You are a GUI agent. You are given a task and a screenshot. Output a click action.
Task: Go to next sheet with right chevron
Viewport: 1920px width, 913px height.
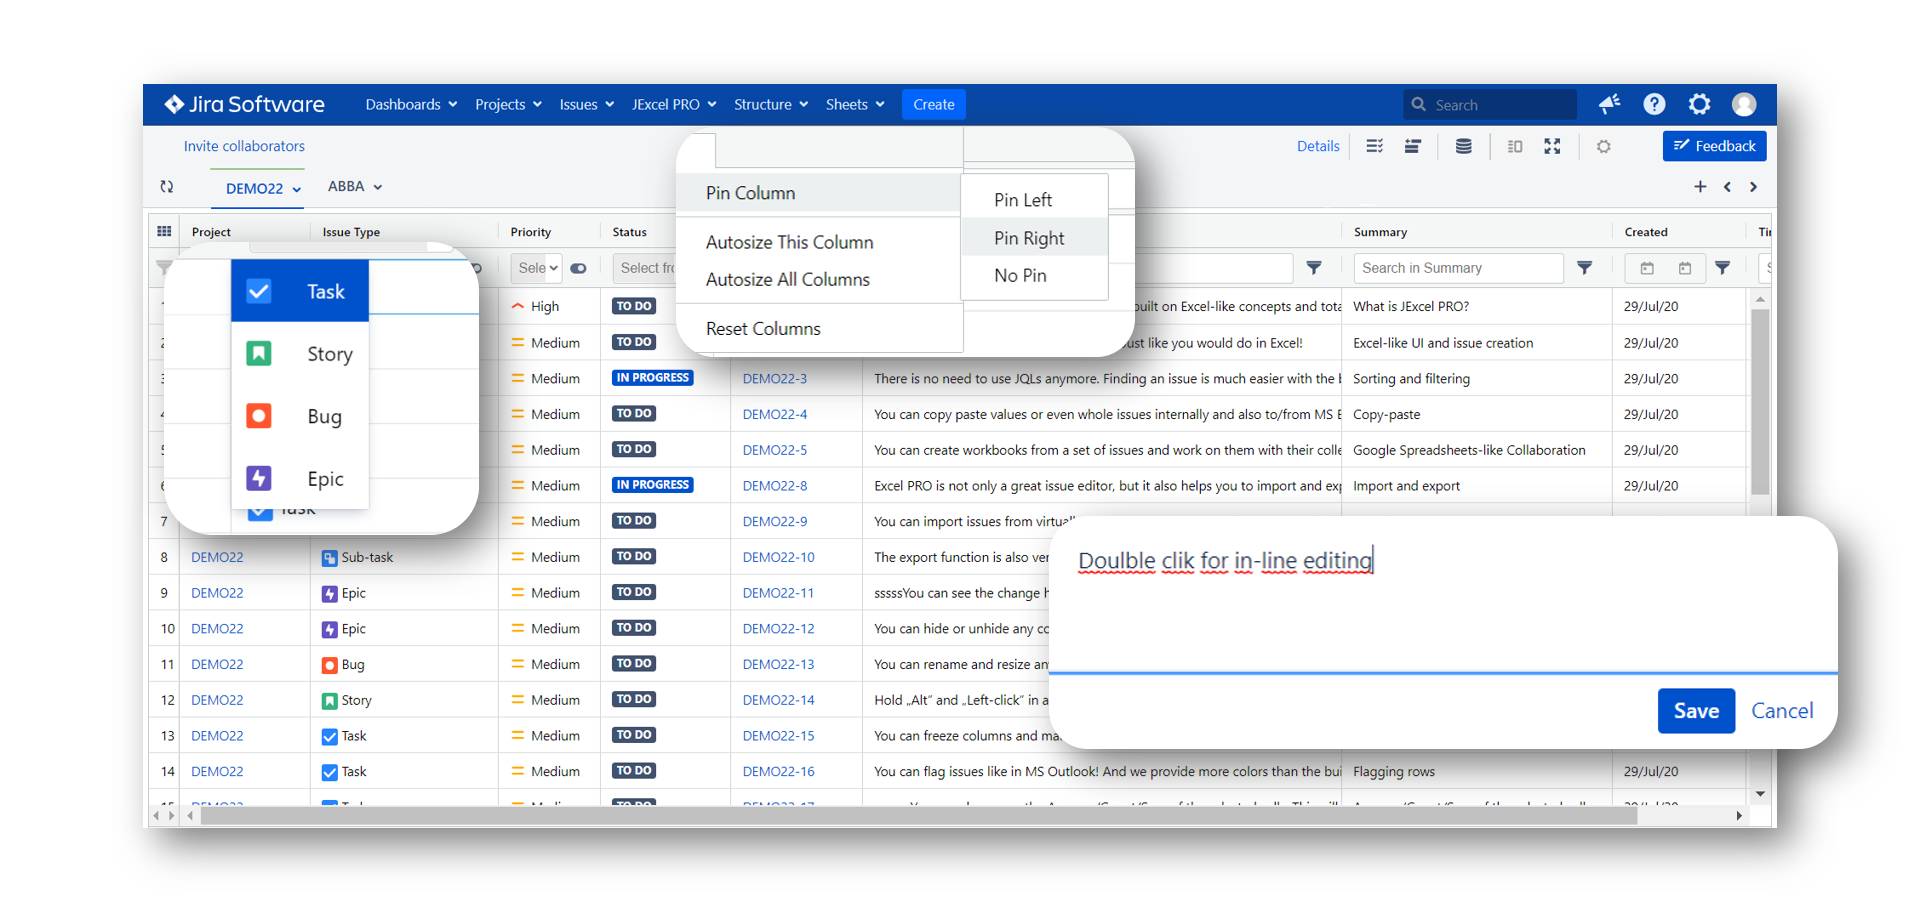pos(1753,187)
